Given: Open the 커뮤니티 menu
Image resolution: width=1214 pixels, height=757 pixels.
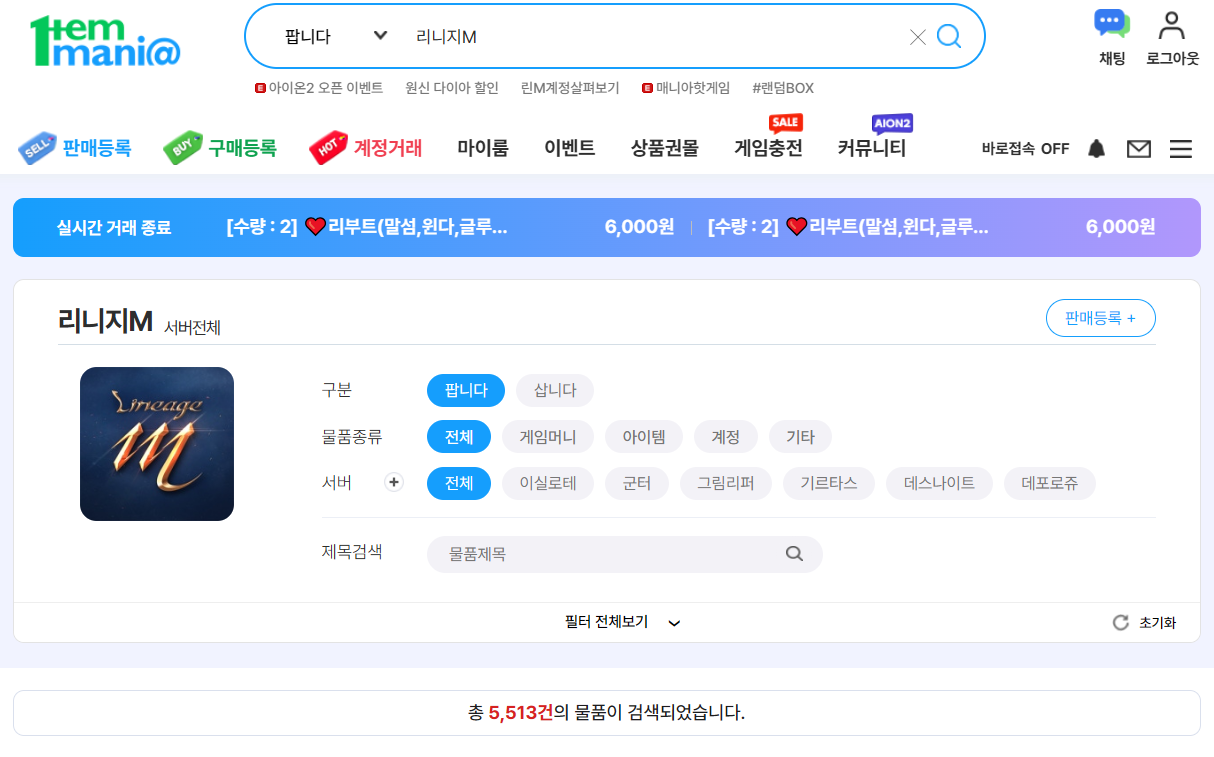Looking at the screenshot, I should (872, 148).
